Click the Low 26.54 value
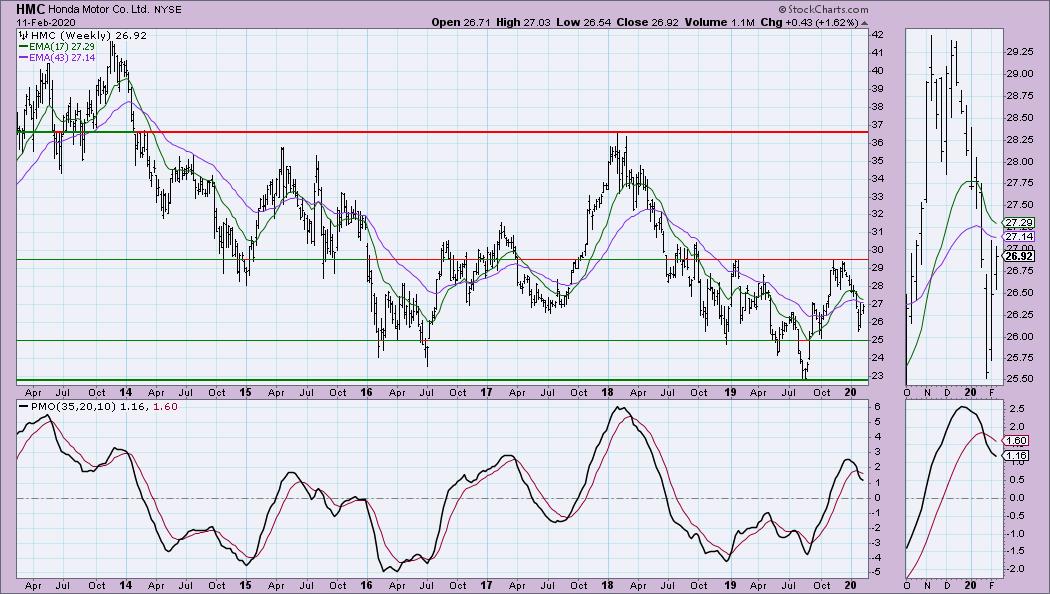The image size is (1050, 594). point(583,22)
